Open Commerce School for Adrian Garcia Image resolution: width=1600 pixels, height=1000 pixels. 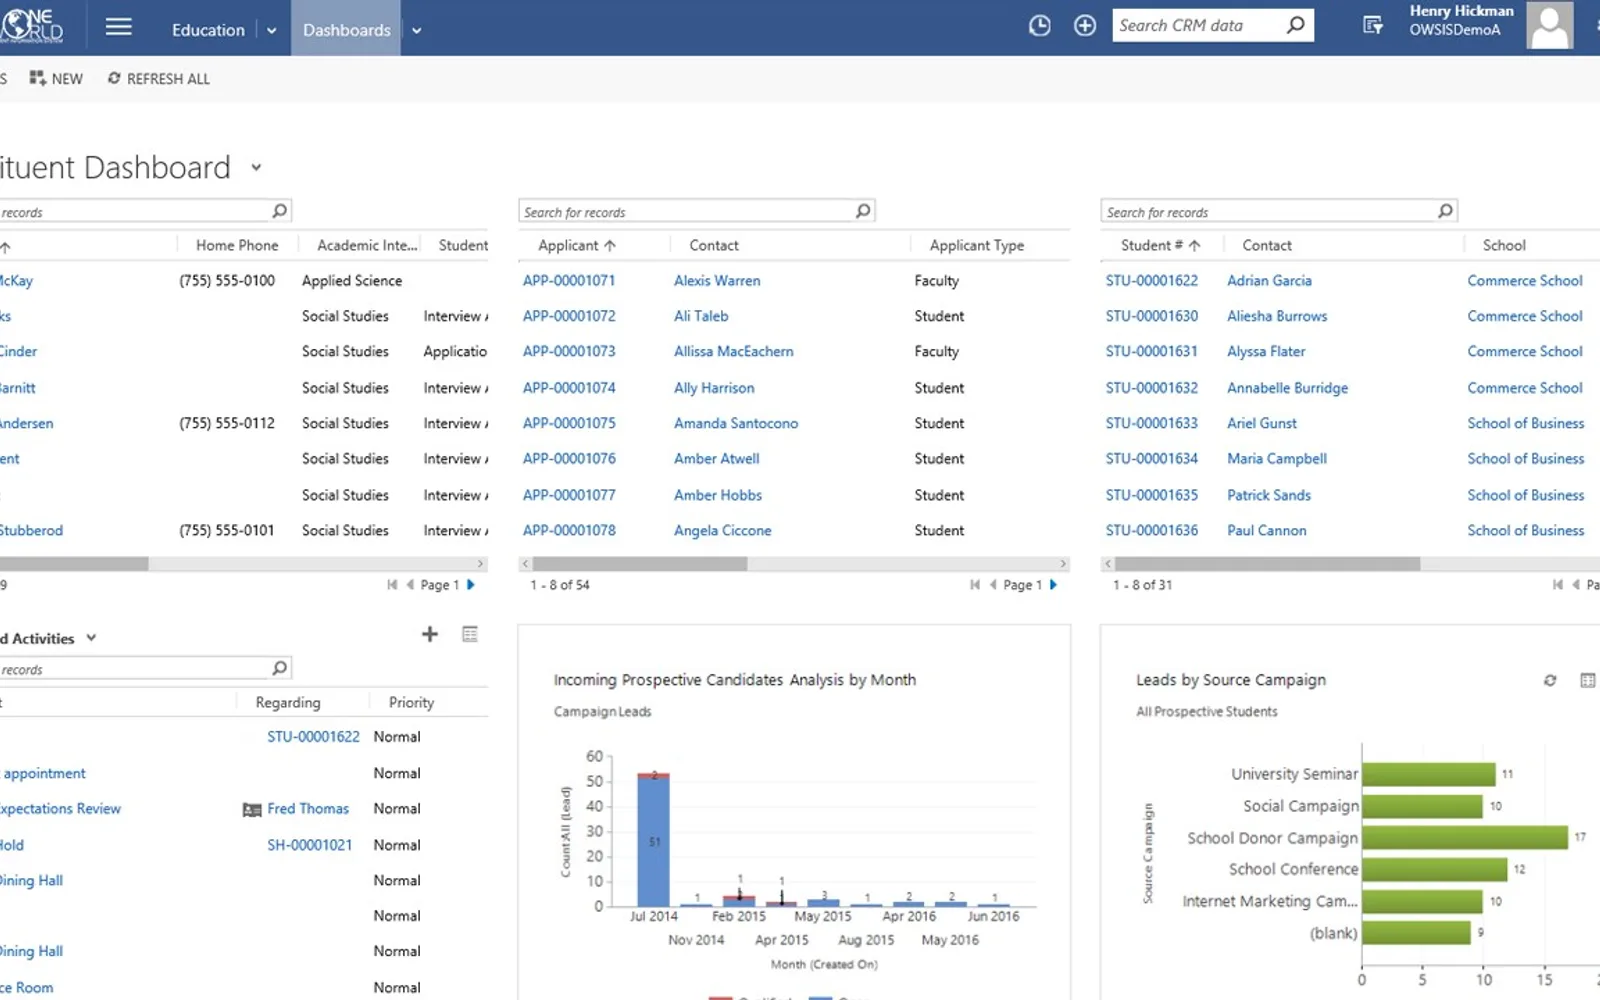click(x=1525, y=281)
